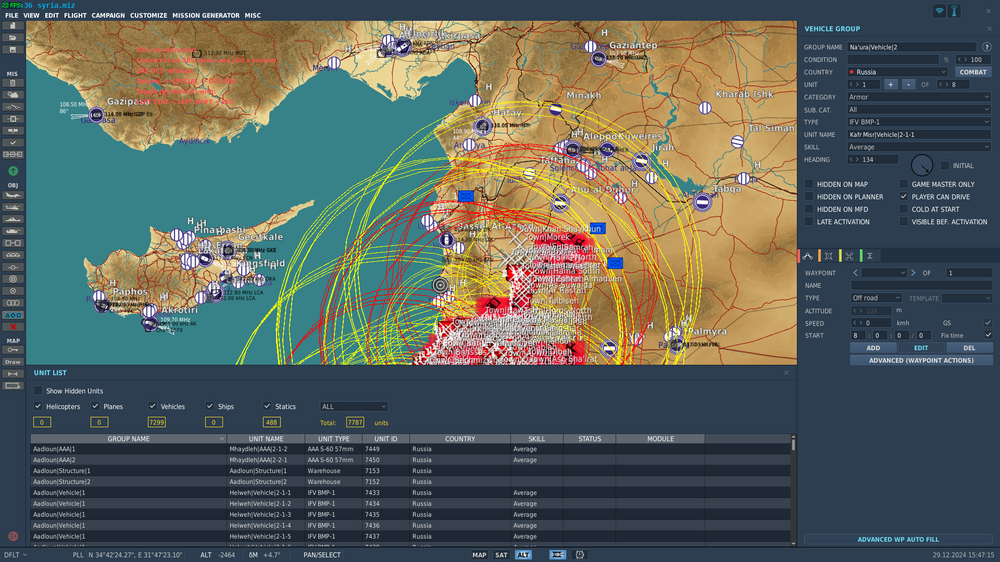Open the FLIGHT menu
The height and width of the screenshot is (562, 1000).
pos(75,15)
